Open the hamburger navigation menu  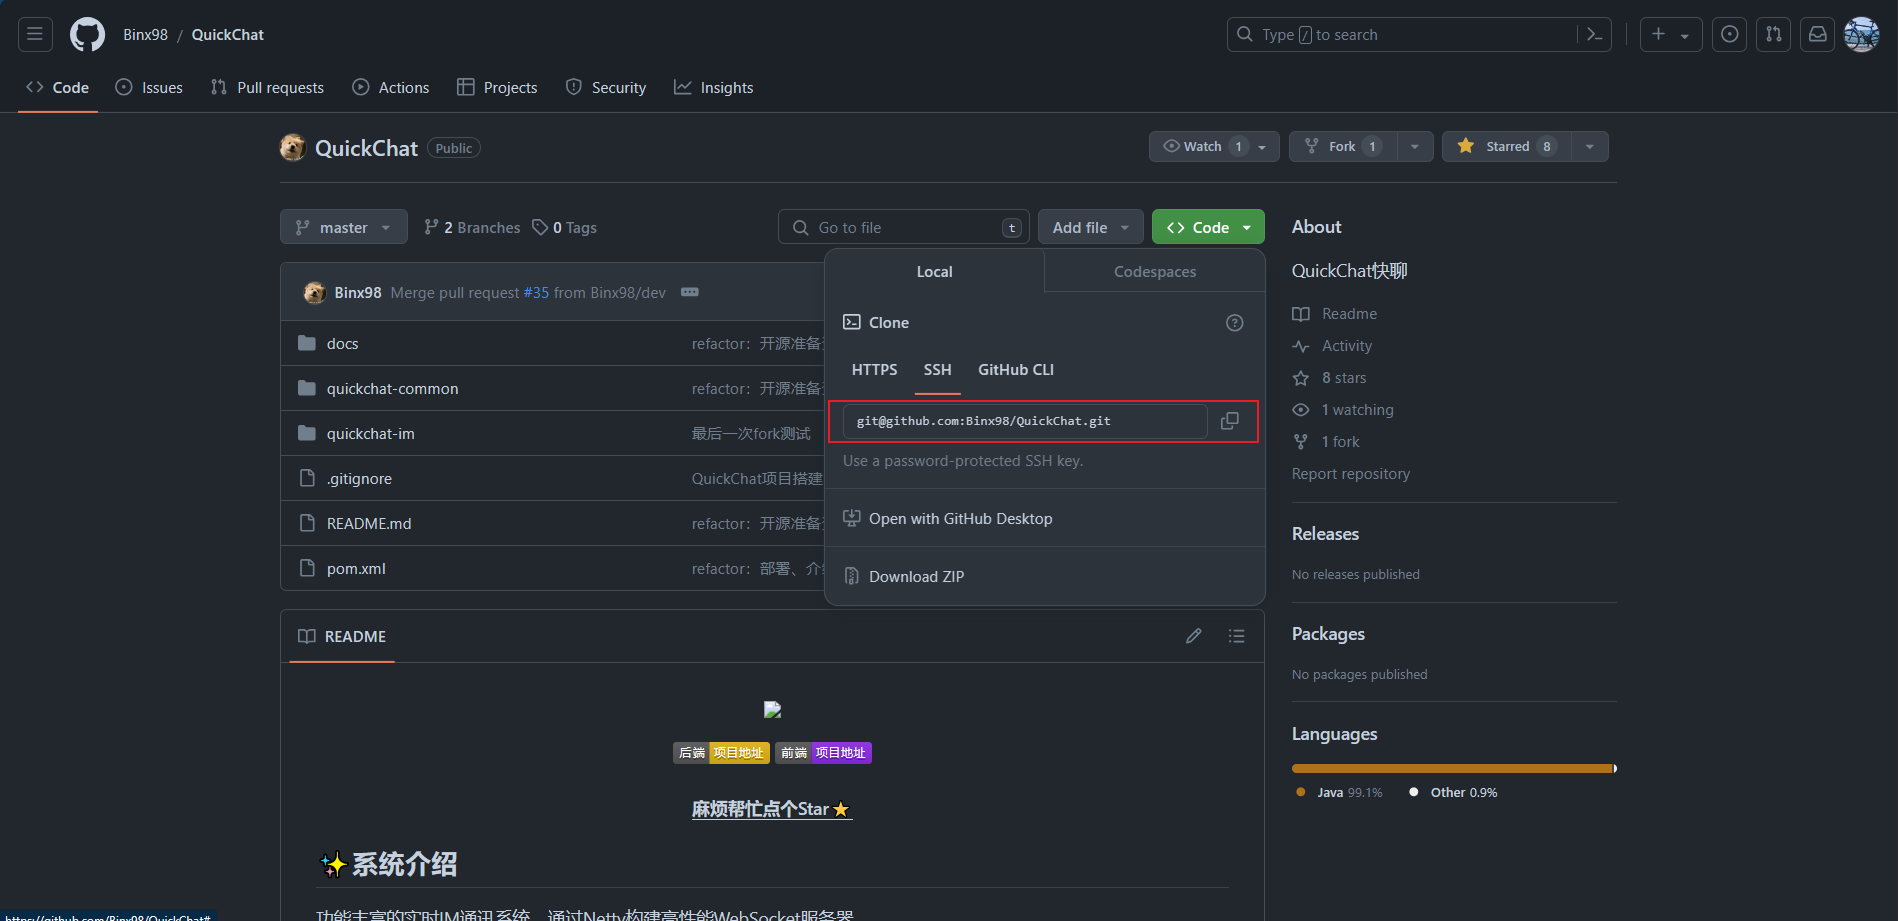tap(35, 34)
